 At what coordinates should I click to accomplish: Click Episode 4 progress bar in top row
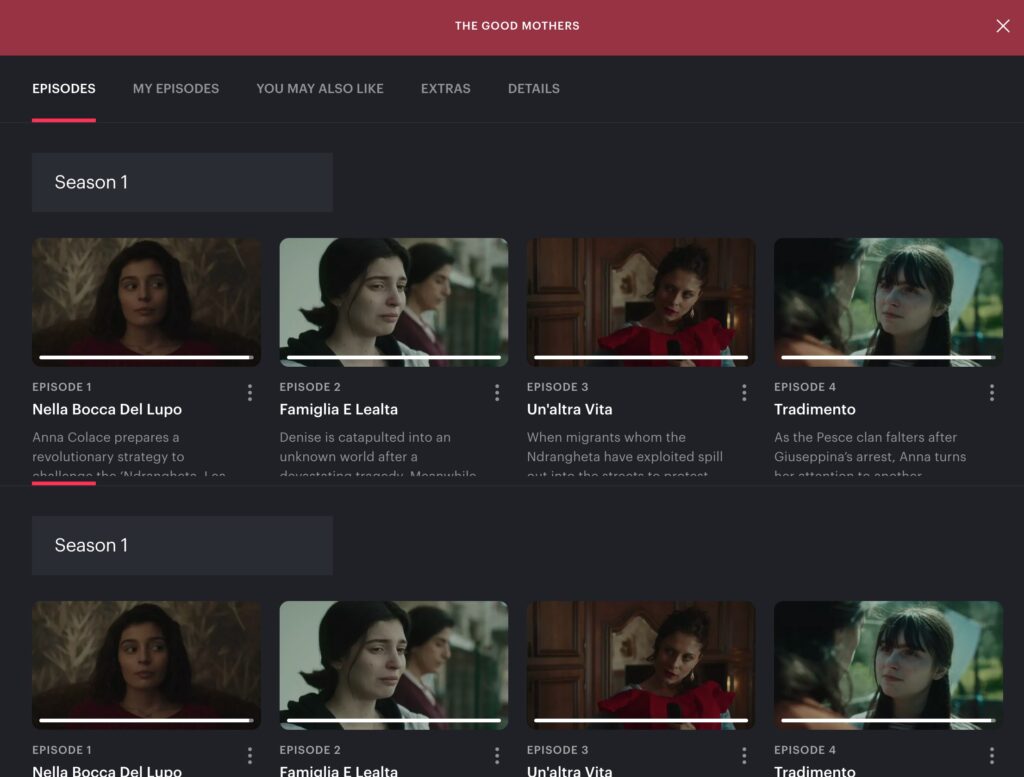[x=888, y=357]
